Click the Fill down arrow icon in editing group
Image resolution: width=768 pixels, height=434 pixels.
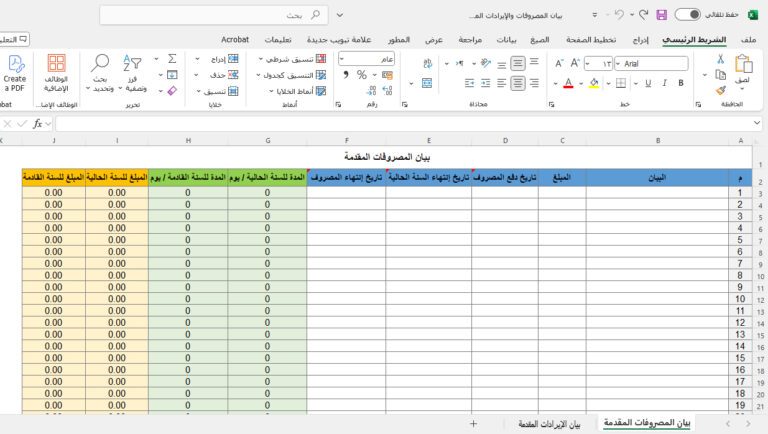[172, 75]
